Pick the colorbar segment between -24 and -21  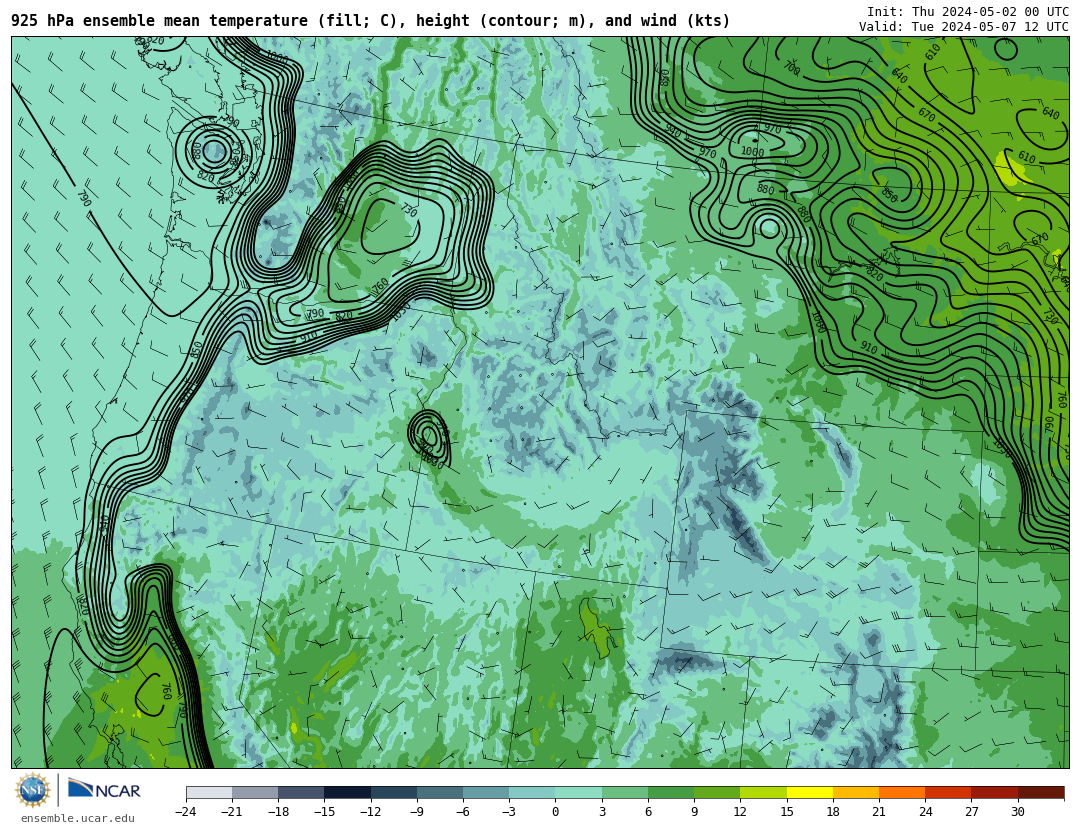pyautogui.click(x=209, y=792)
